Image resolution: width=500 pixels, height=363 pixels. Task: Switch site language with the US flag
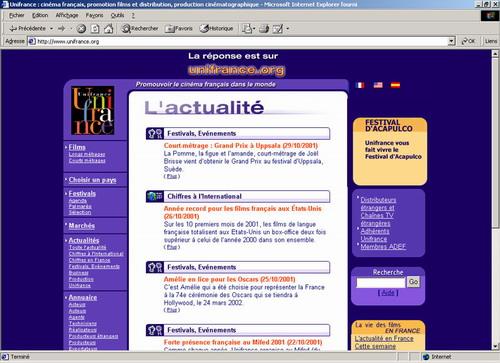pyautogui.click(x=378, y=85)
